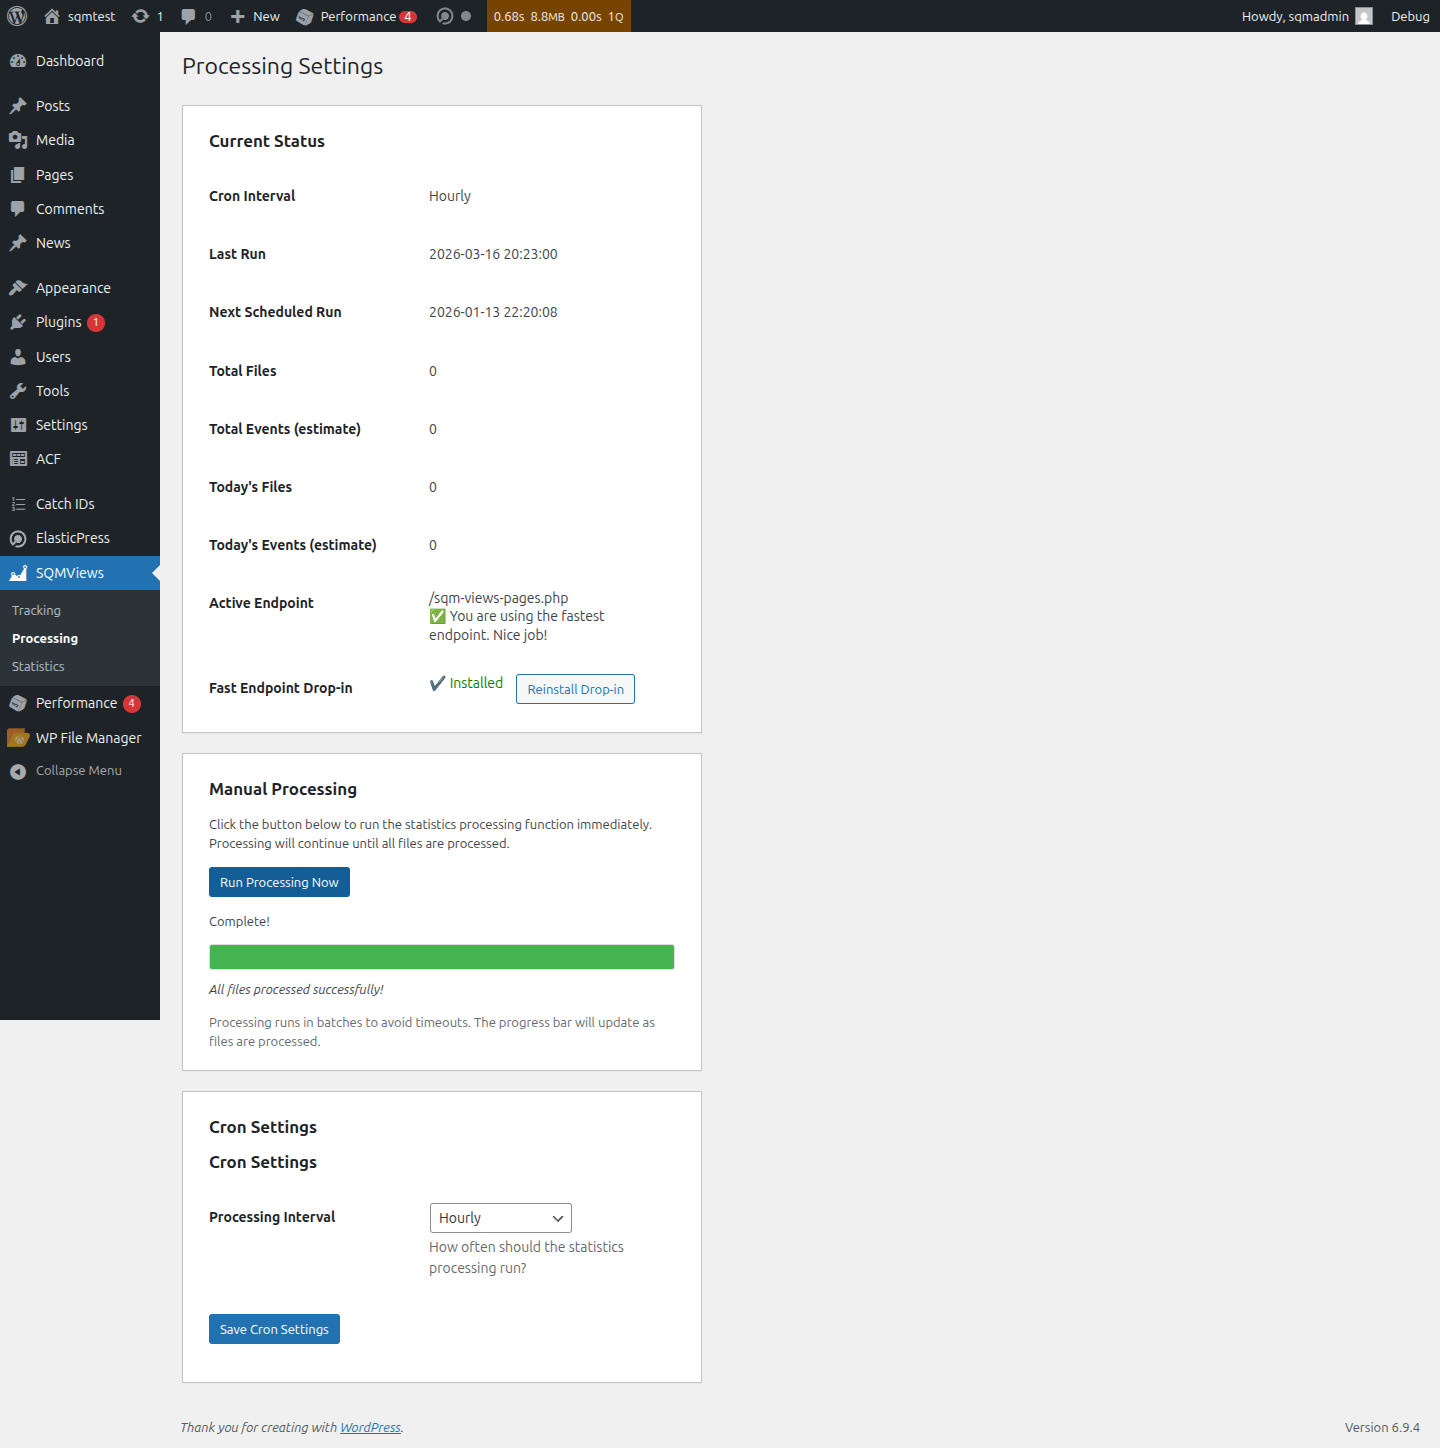Click the Media library icon
Viewport: 1440px width, 1448px height.
pos(18,140)
